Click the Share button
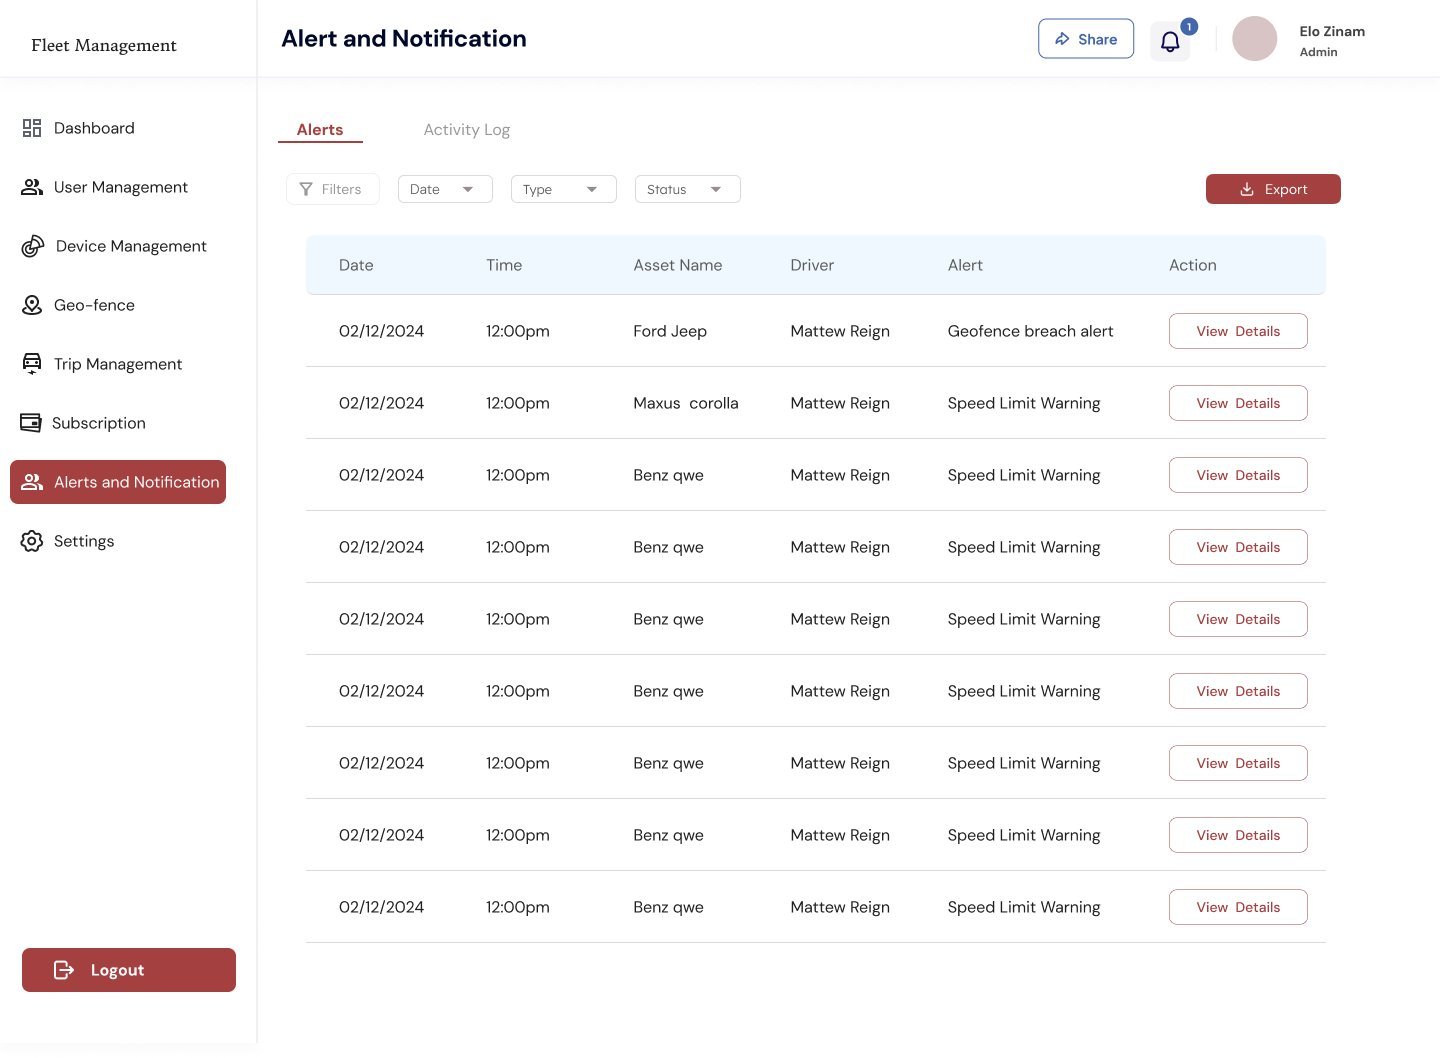This screenshot has height=1058, width=1440. click(1086, 39)
